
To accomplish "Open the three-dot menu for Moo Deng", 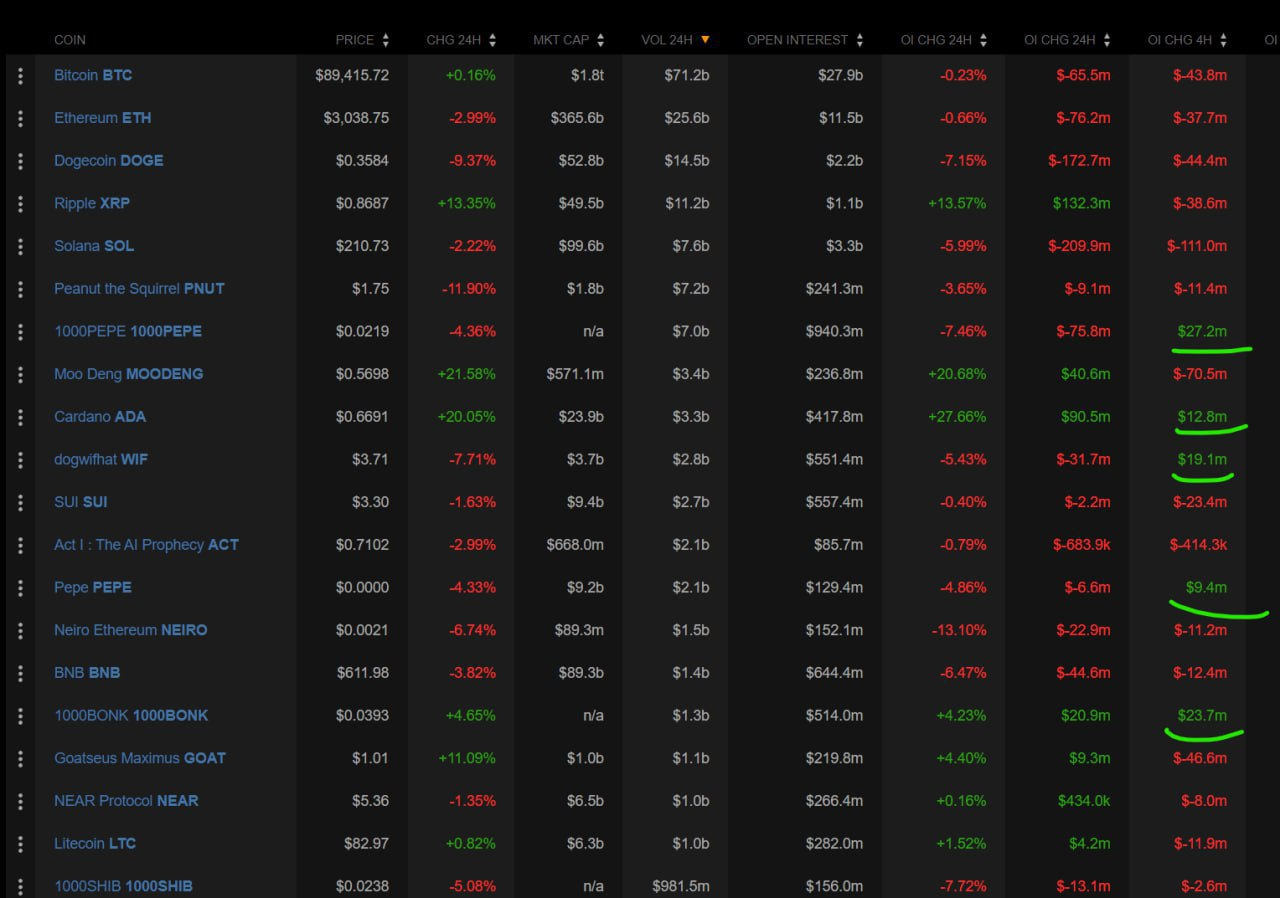I will pyautogui.click(x=20, y=374).
